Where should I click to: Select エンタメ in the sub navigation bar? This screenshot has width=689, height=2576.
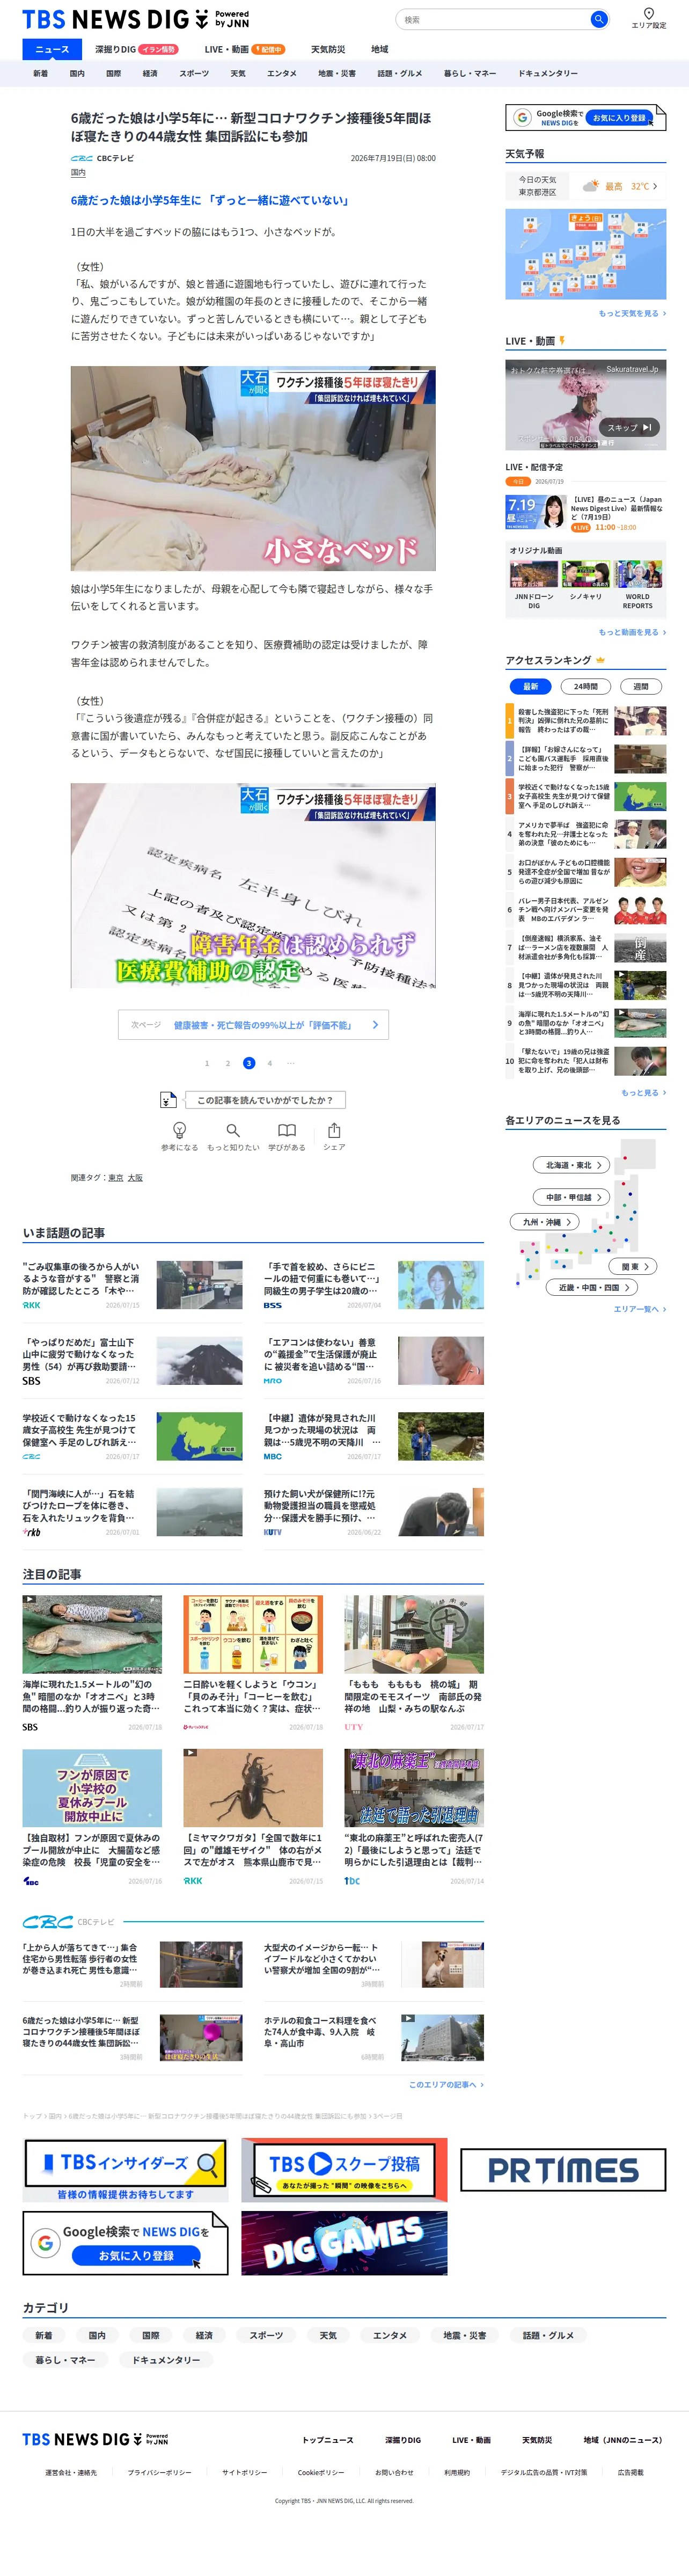(x=282, y=73)
